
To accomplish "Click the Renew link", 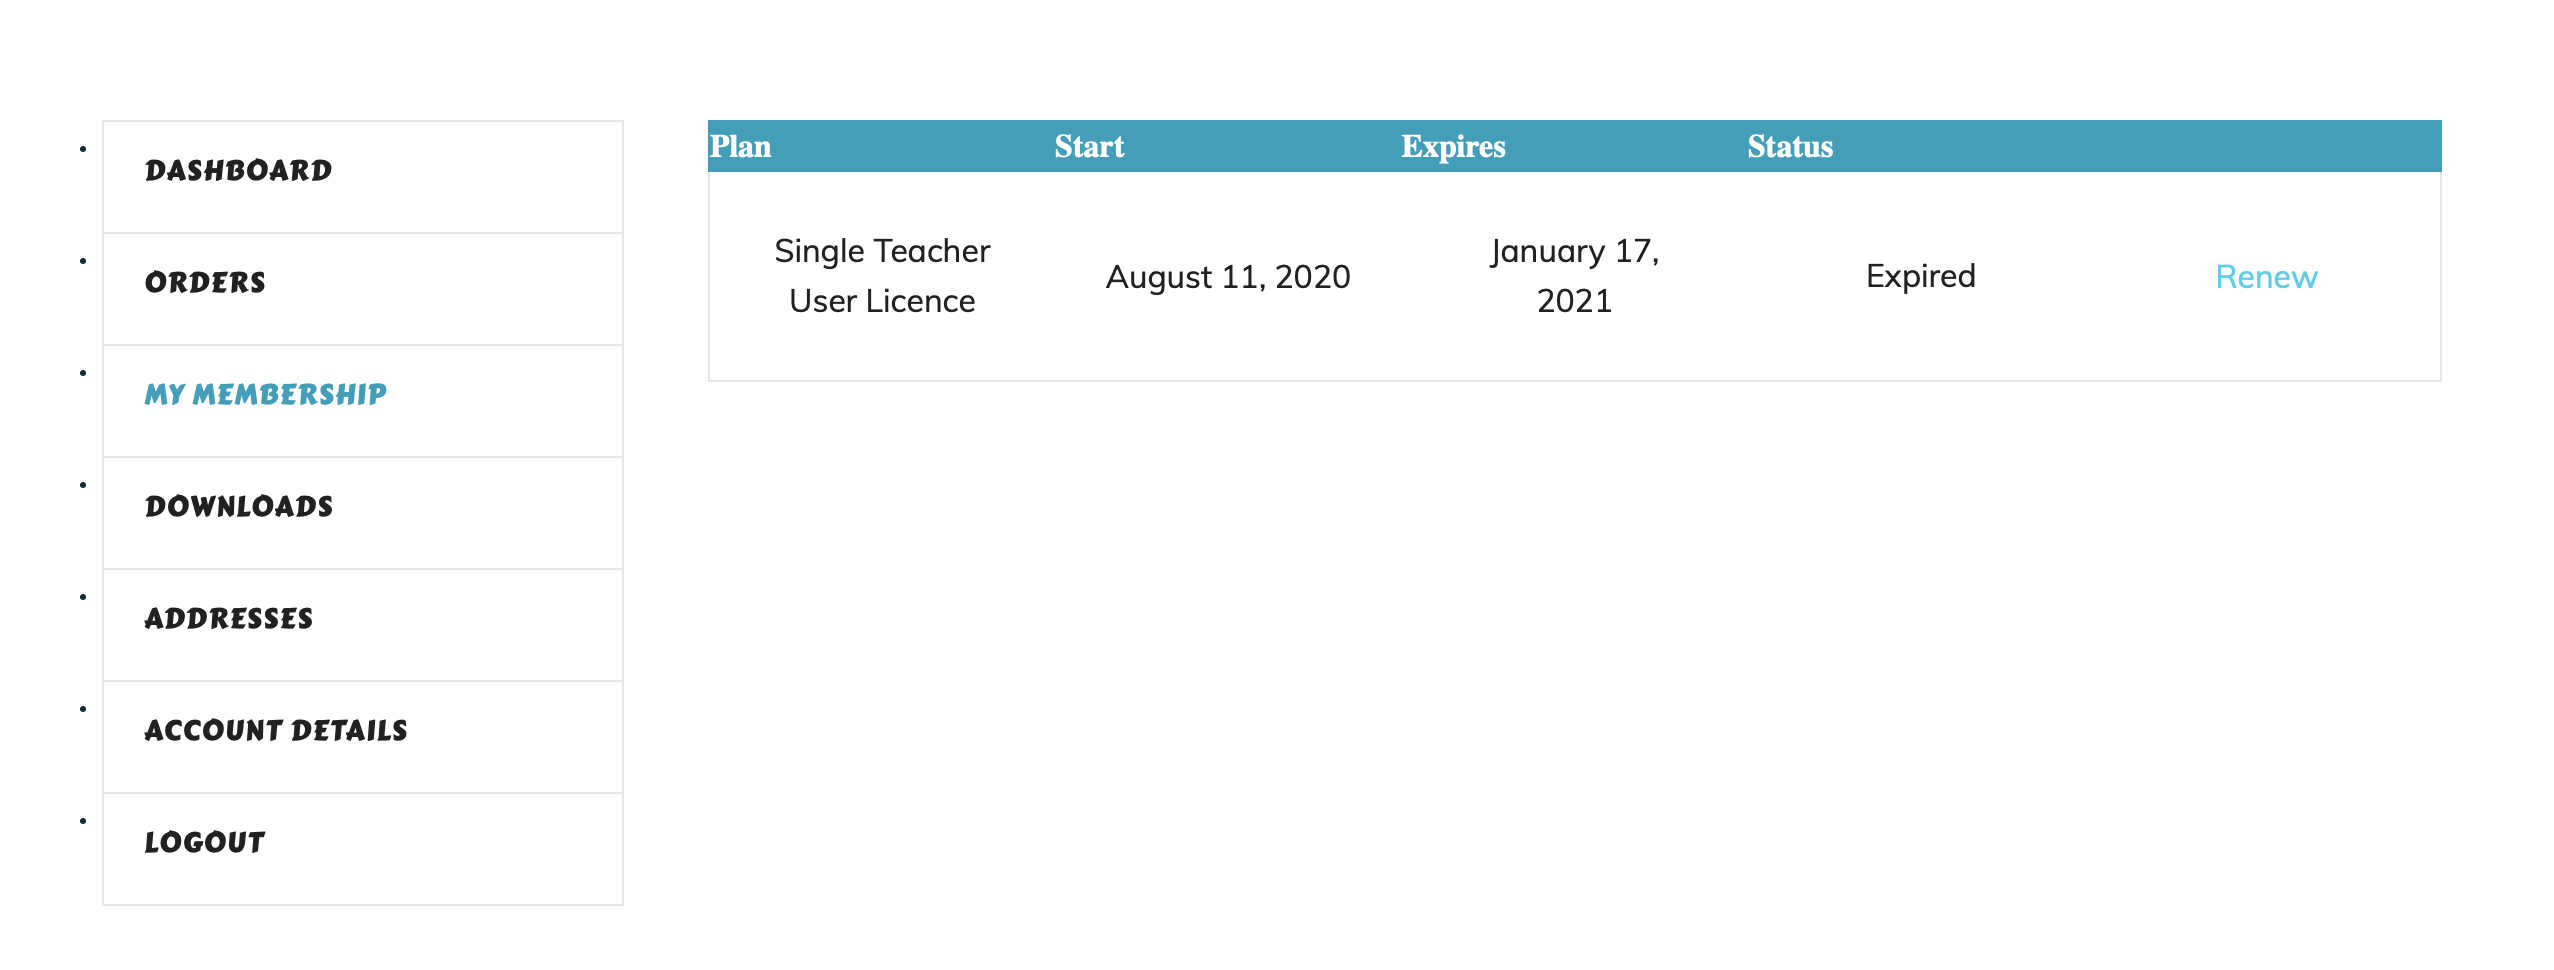I will coord(2265,277).
